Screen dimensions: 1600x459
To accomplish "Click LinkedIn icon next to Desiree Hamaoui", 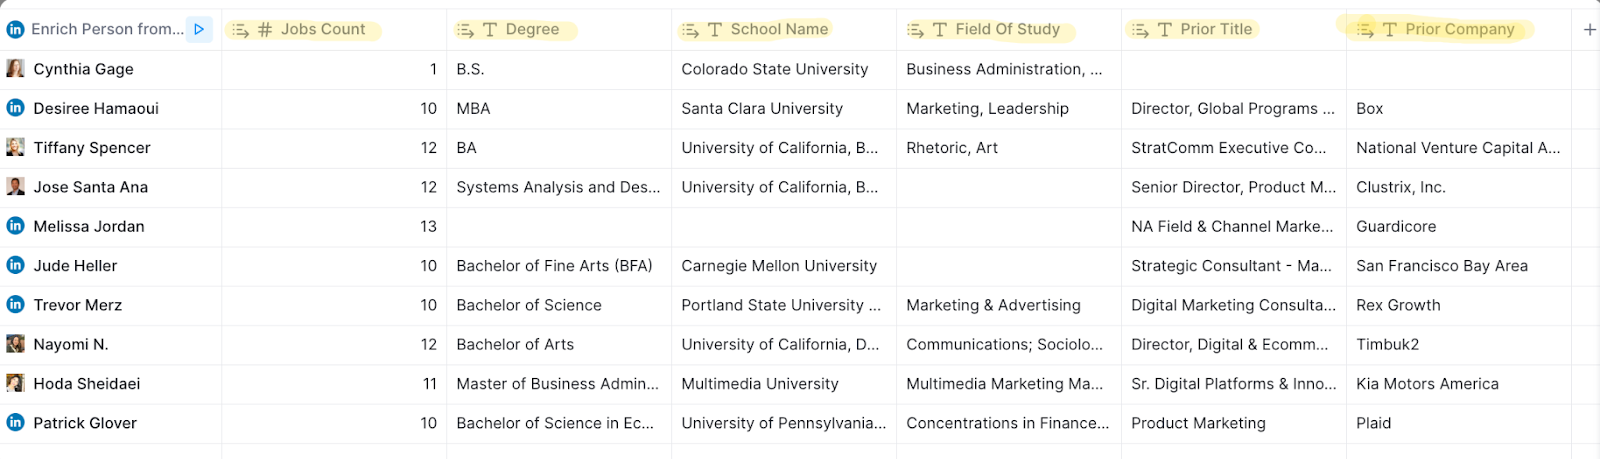I will [x=16, y=108].
